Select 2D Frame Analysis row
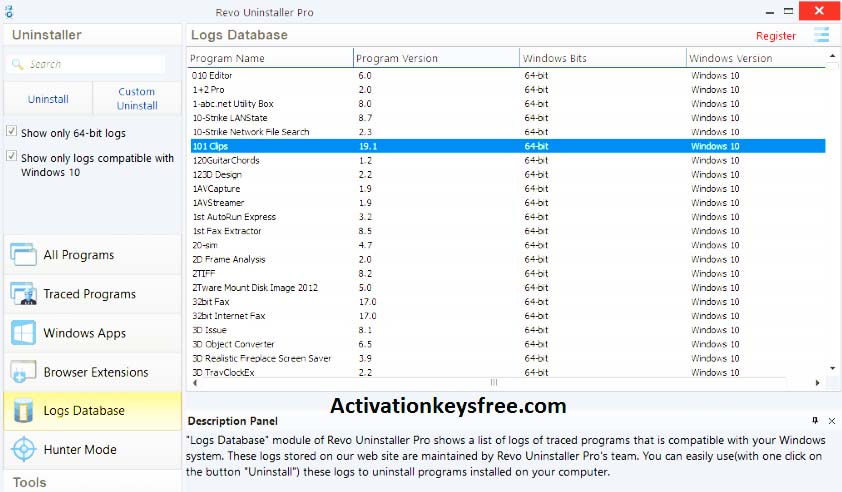The width and height of the screenshot is (842, 492). coord(508,259)
